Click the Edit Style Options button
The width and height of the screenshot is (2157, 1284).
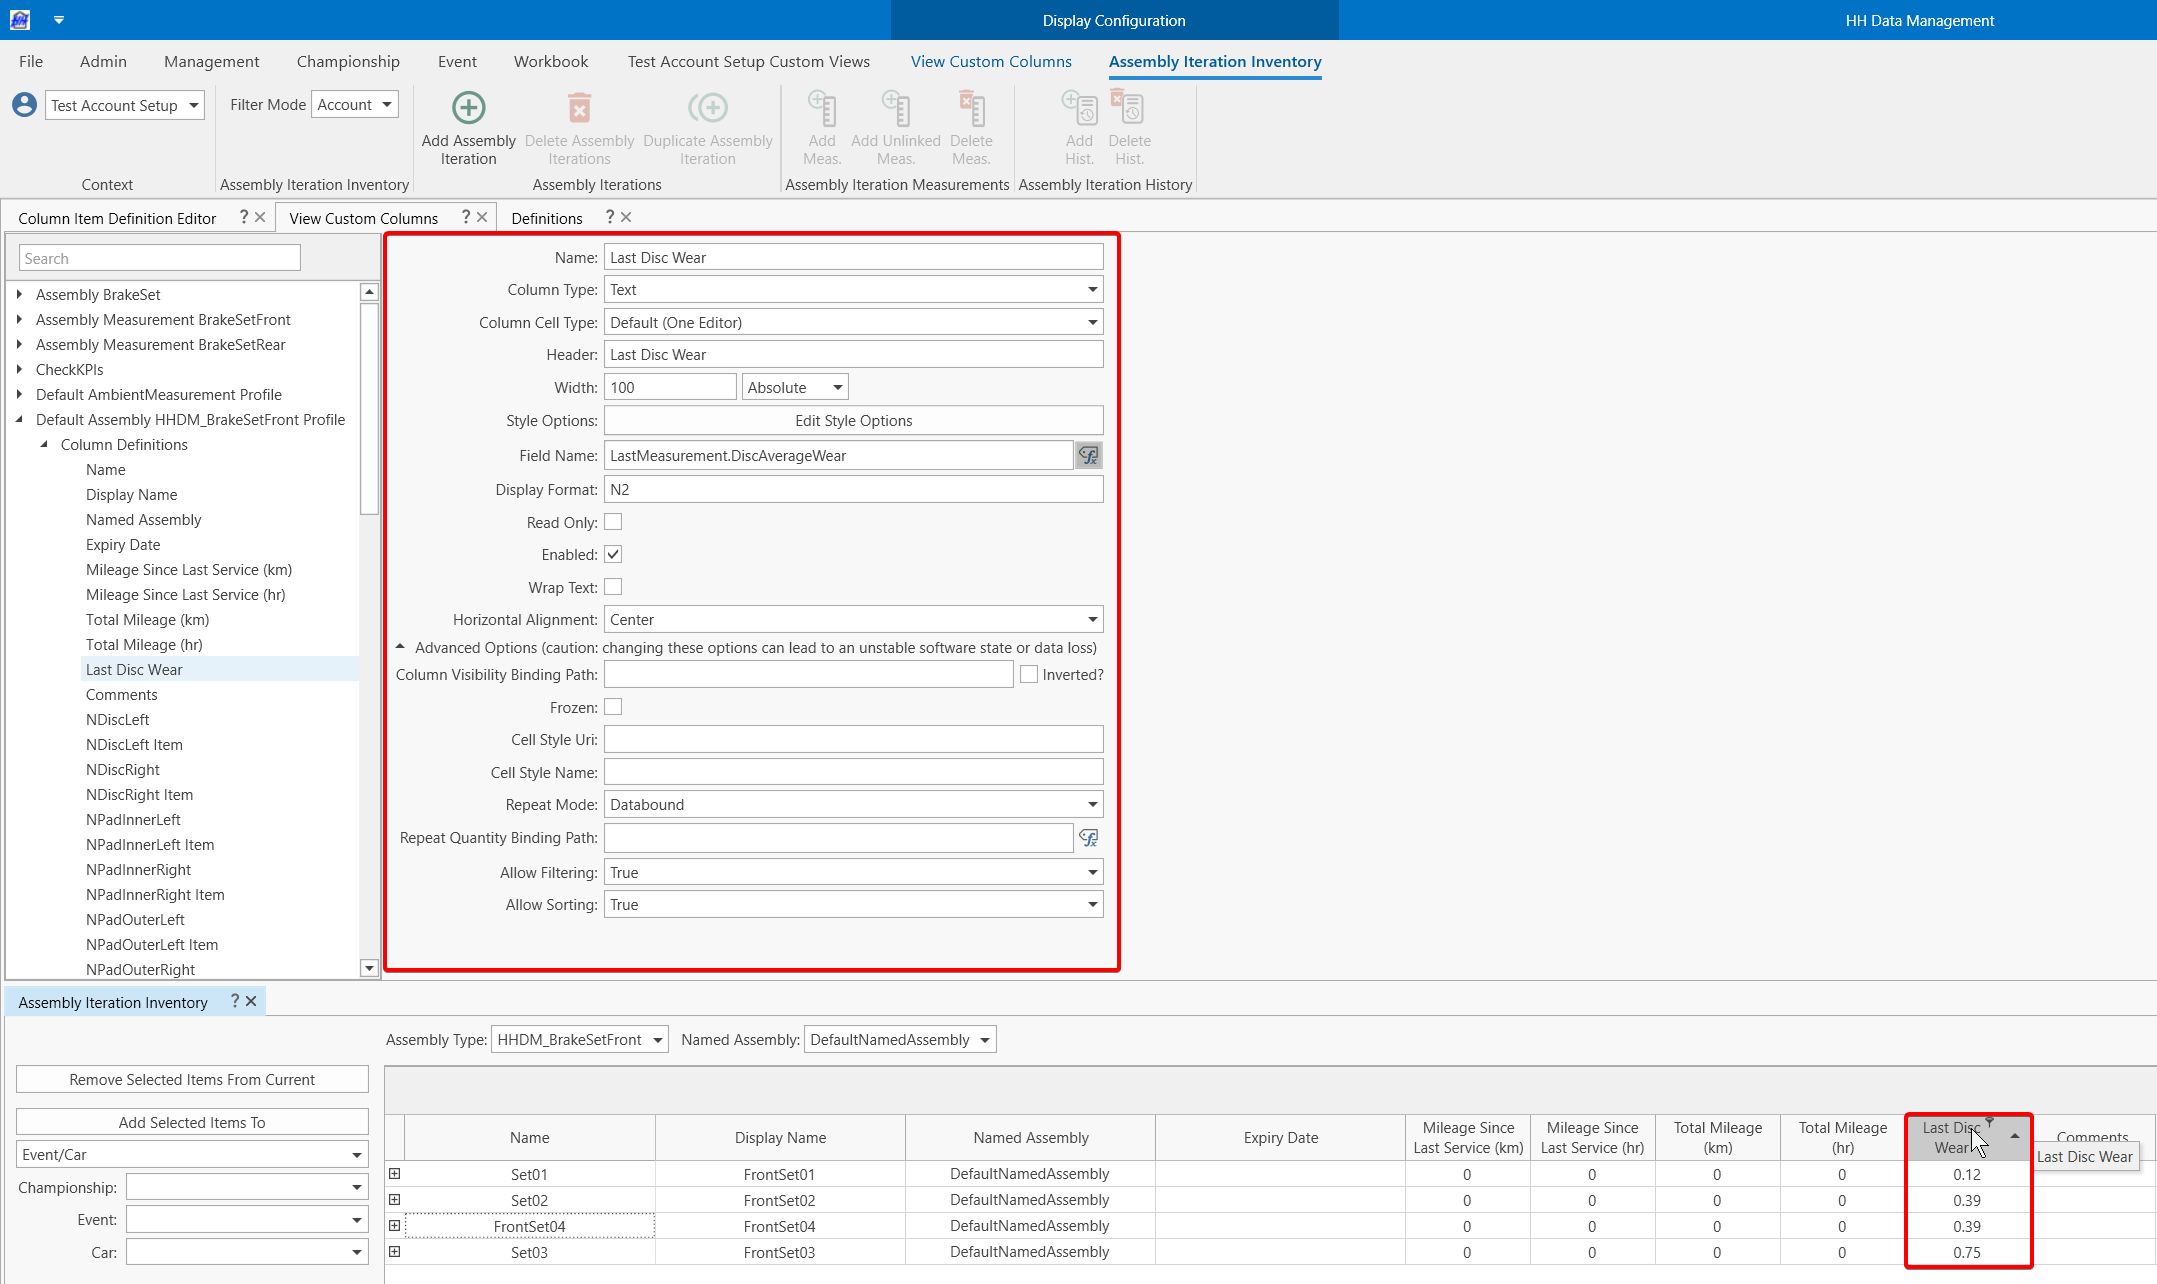(x=853, y=421)
